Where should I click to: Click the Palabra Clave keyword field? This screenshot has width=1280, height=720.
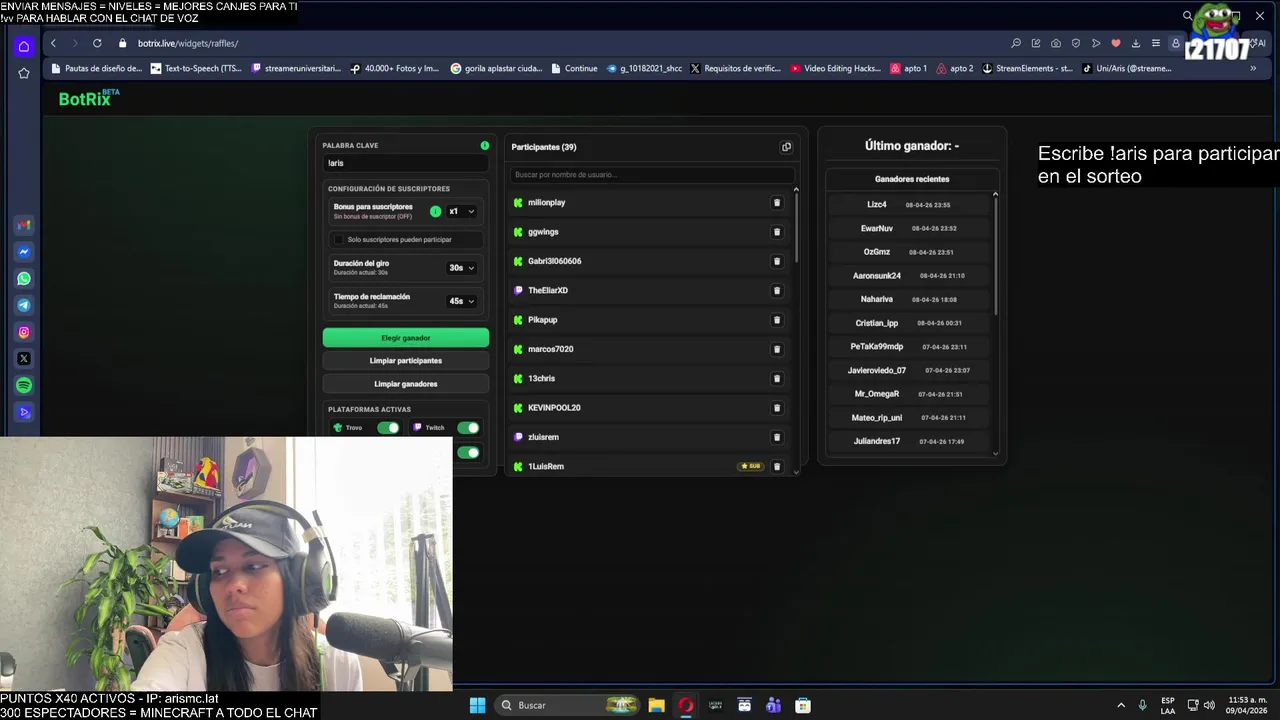pos(406,163)
